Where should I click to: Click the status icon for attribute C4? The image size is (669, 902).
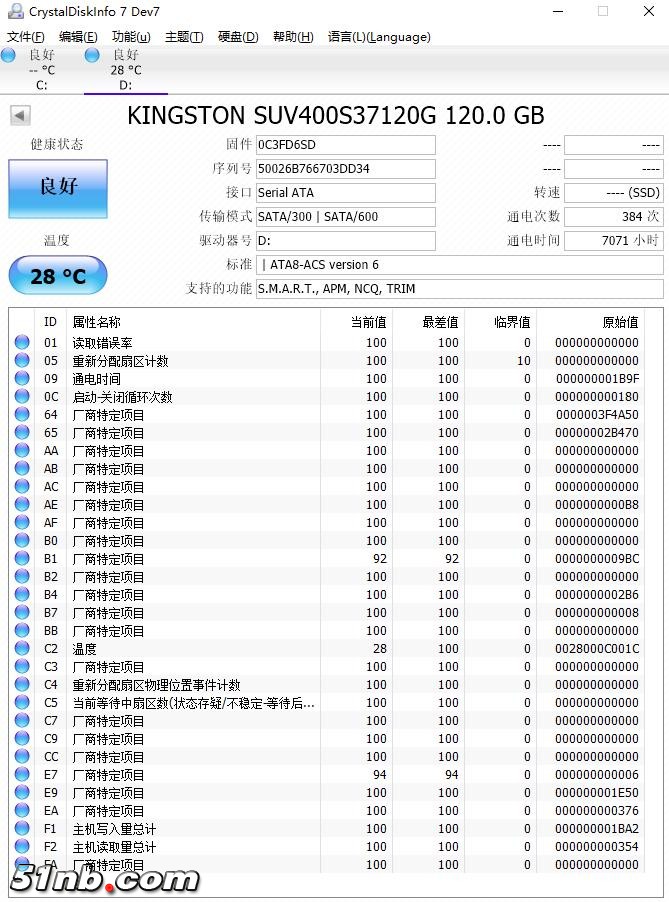22,685
